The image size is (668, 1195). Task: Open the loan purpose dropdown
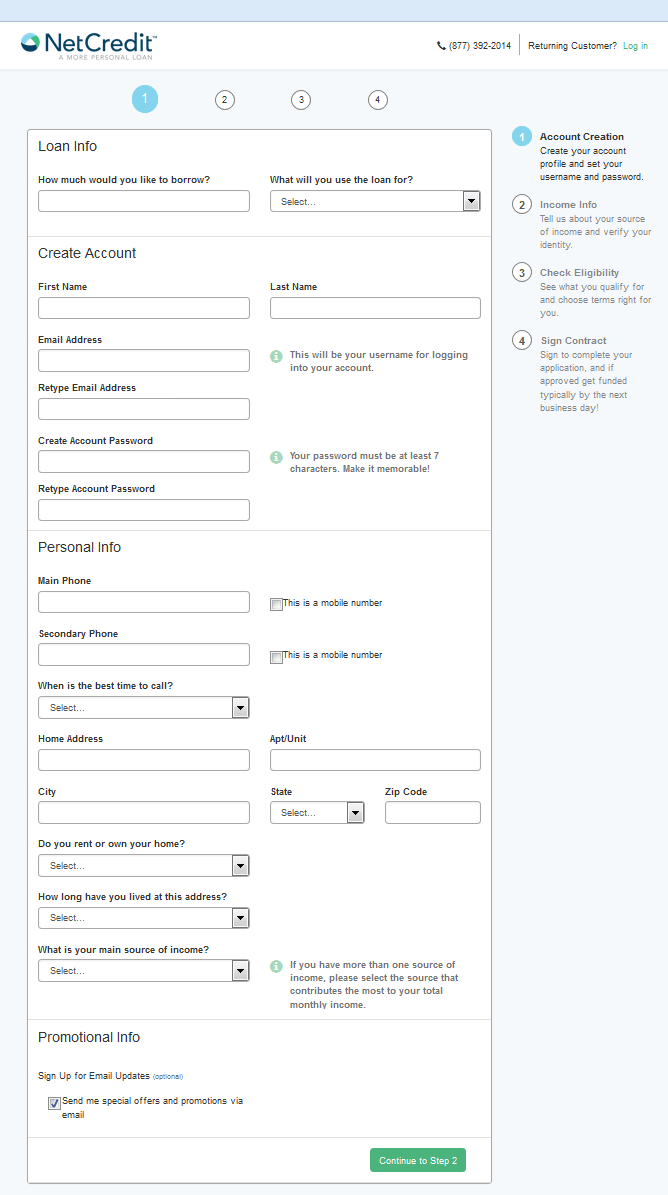point(376,201)
